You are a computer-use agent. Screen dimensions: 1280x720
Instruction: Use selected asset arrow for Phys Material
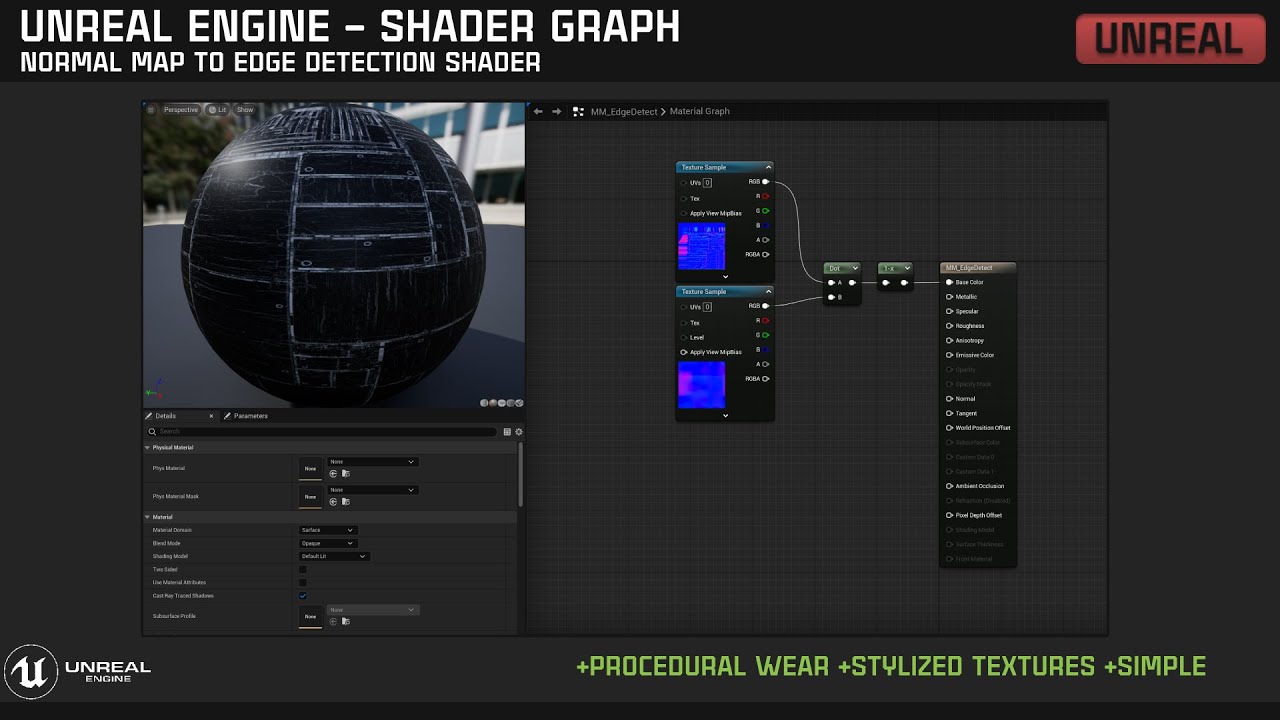click(333, 473)
